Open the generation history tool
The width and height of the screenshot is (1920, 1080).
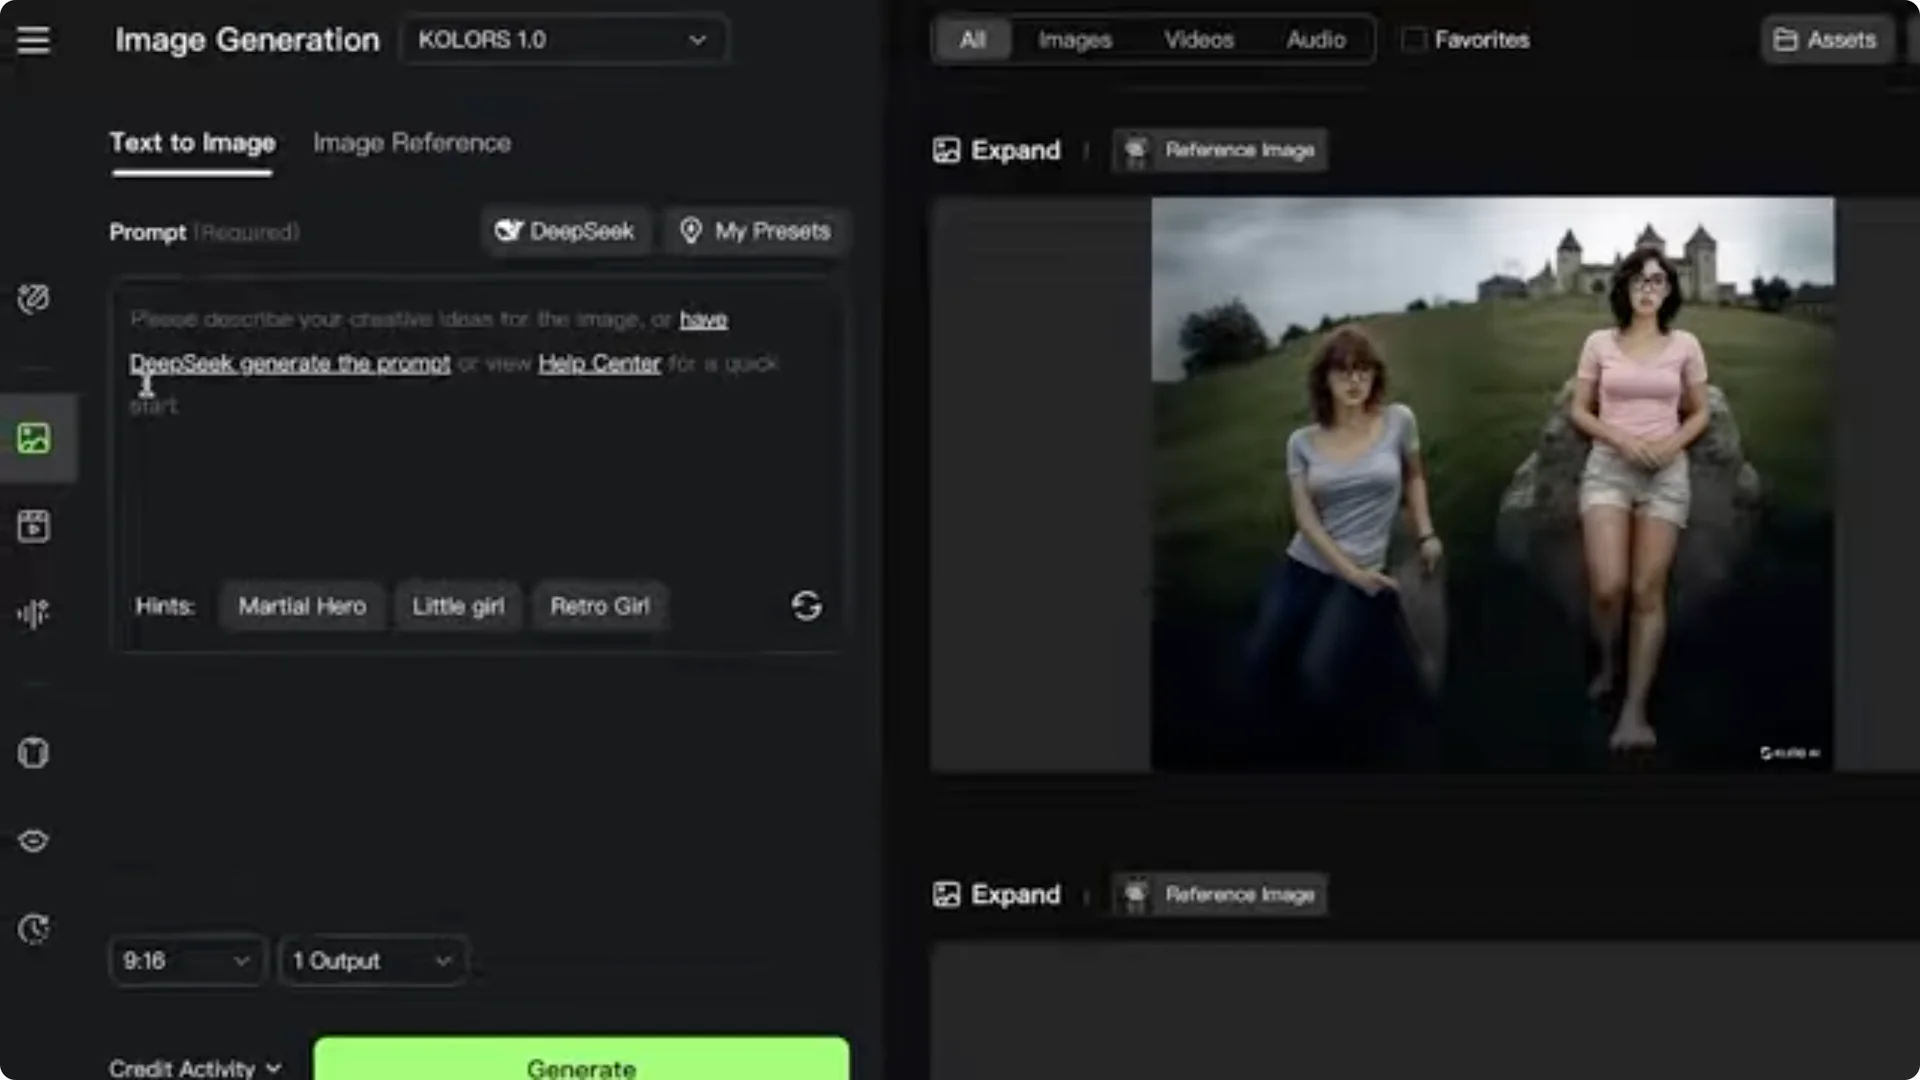(x=34, y=929)
